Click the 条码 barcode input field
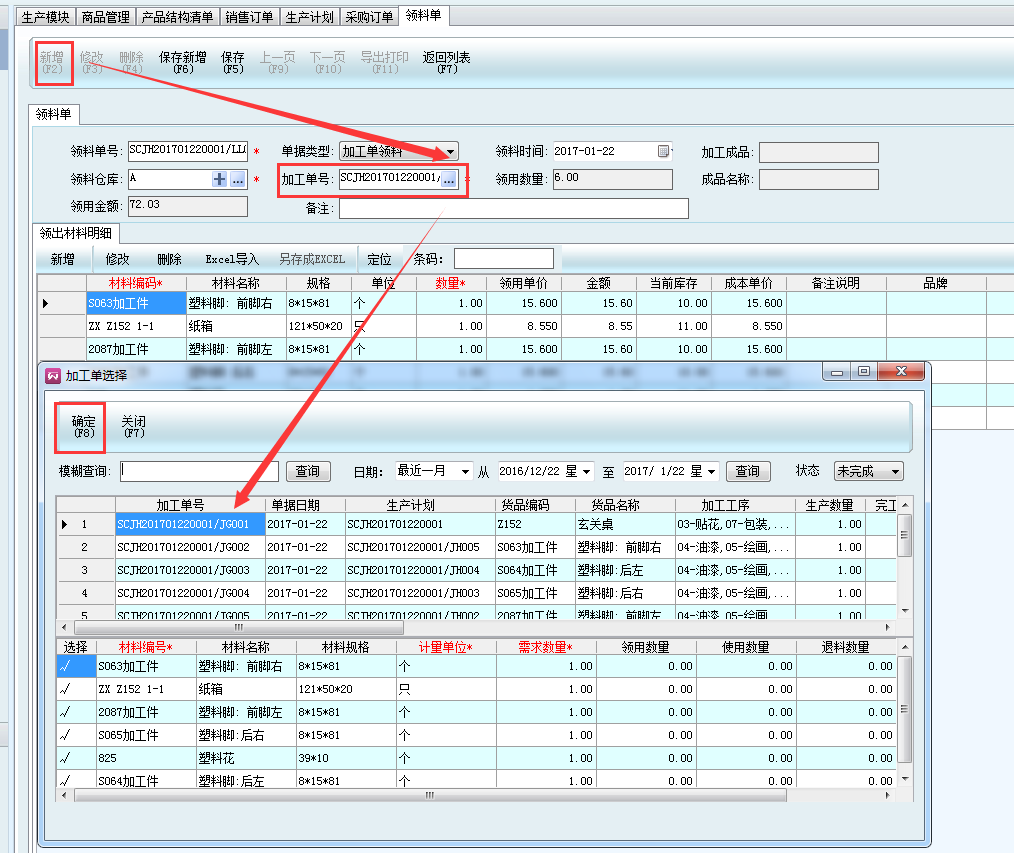The height and width of the screenshot is (853, 1014). (x=503, y=259)
